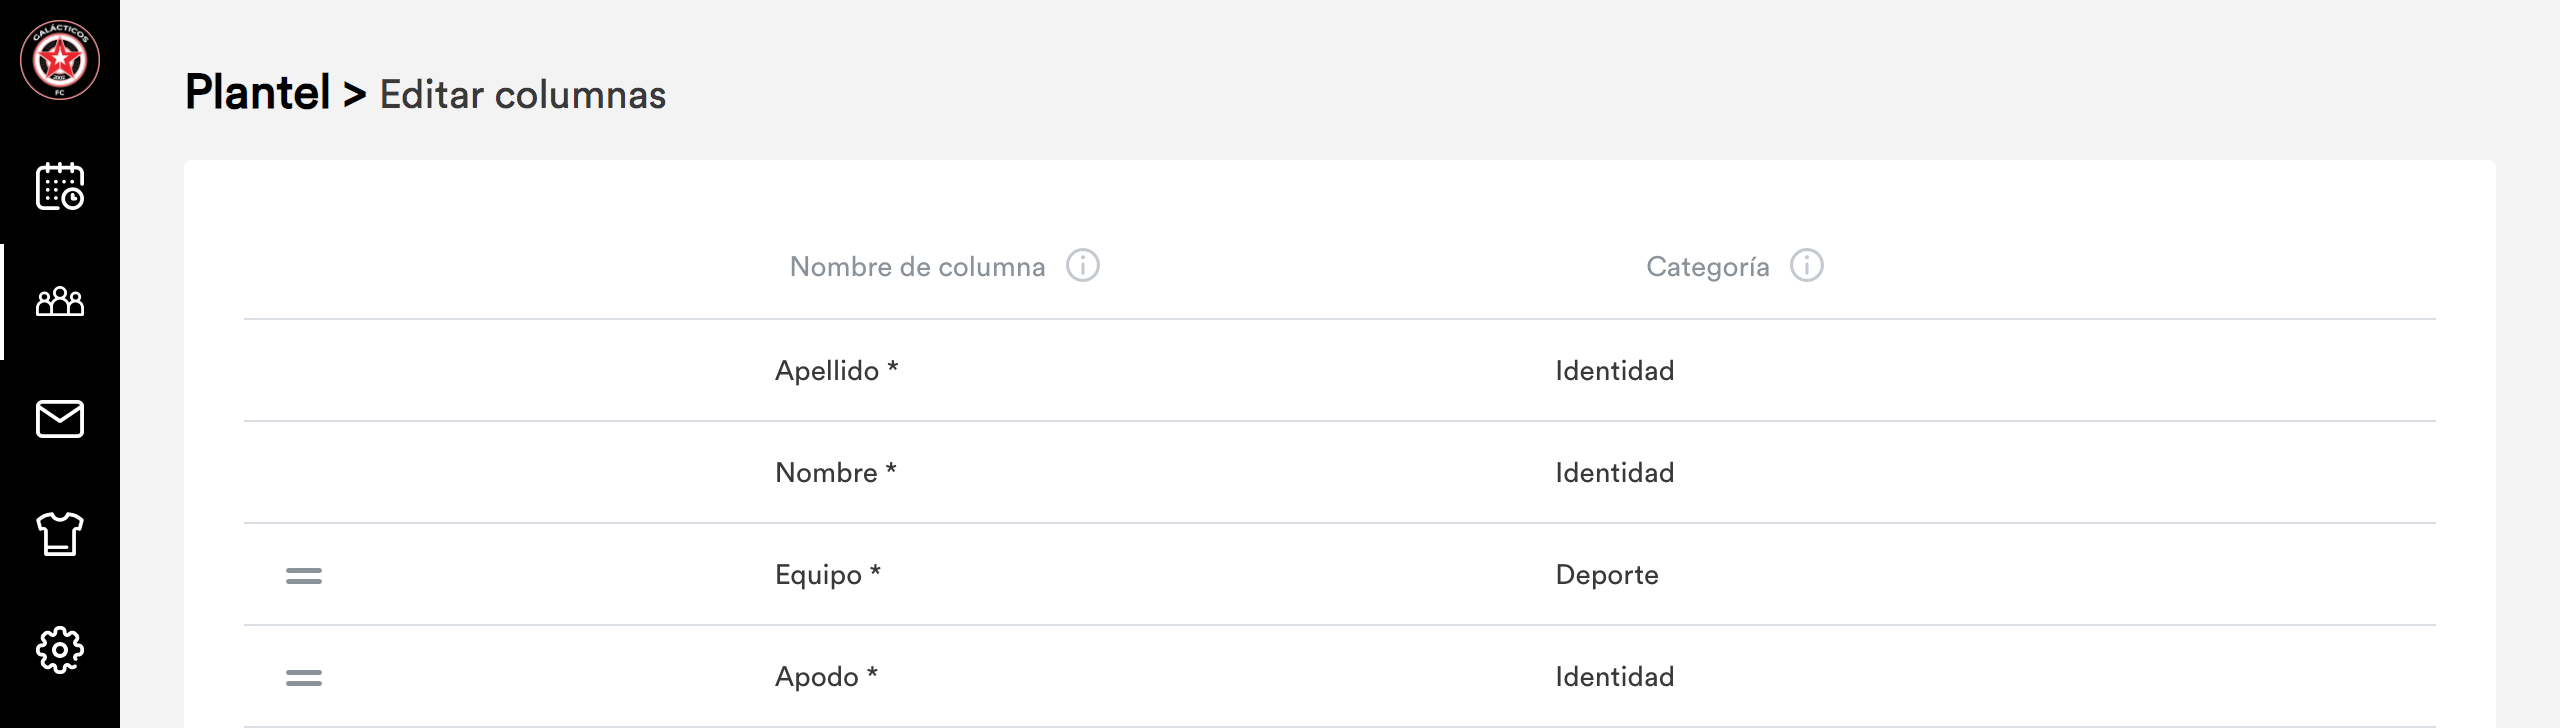Grab the drag handle for Equipo row
The width and height of the screenshot is (2560, 728).
(x=304, y=576)
